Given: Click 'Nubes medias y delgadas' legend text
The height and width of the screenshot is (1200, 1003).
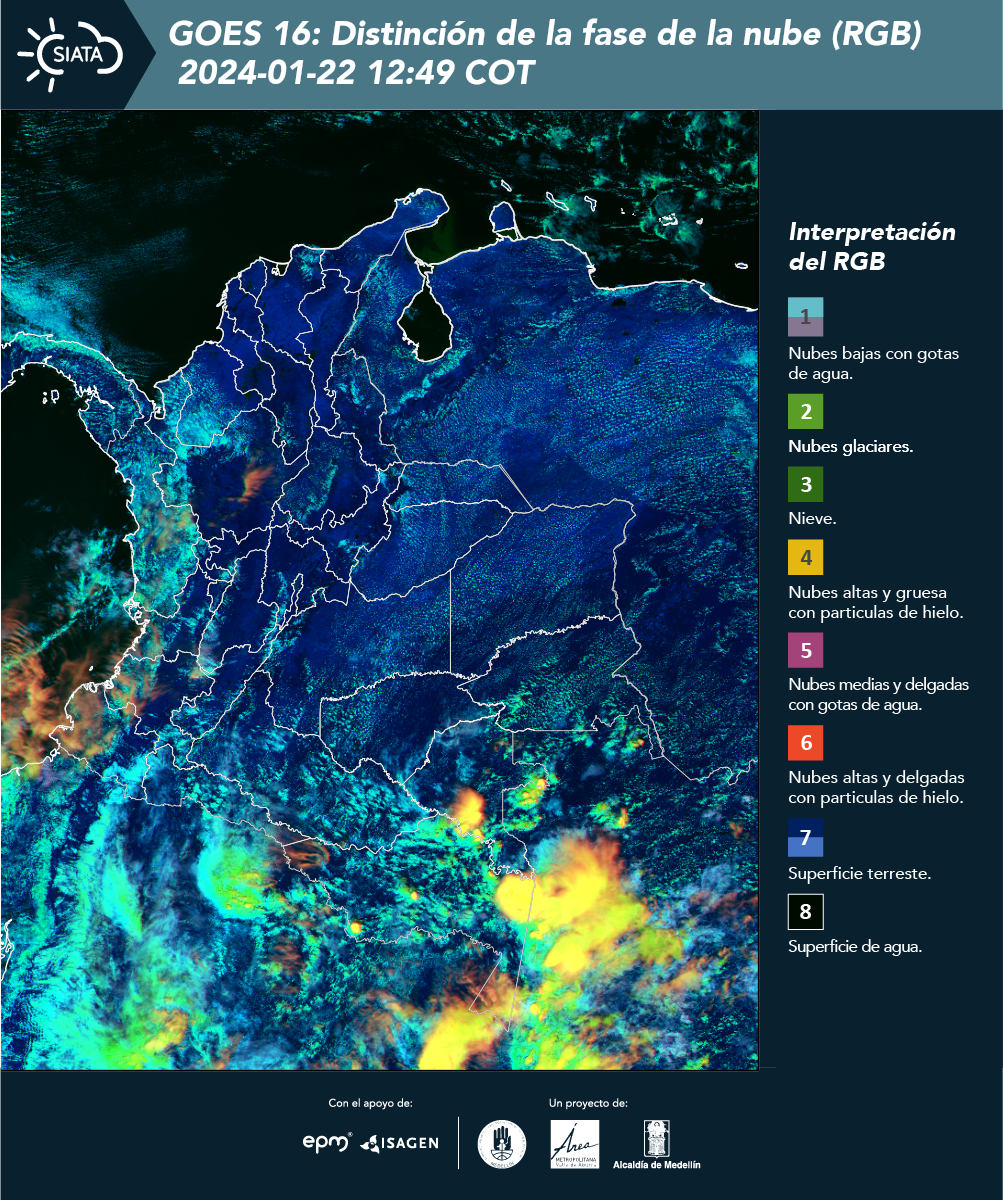Looking at the screenshot, I should 878,685.
